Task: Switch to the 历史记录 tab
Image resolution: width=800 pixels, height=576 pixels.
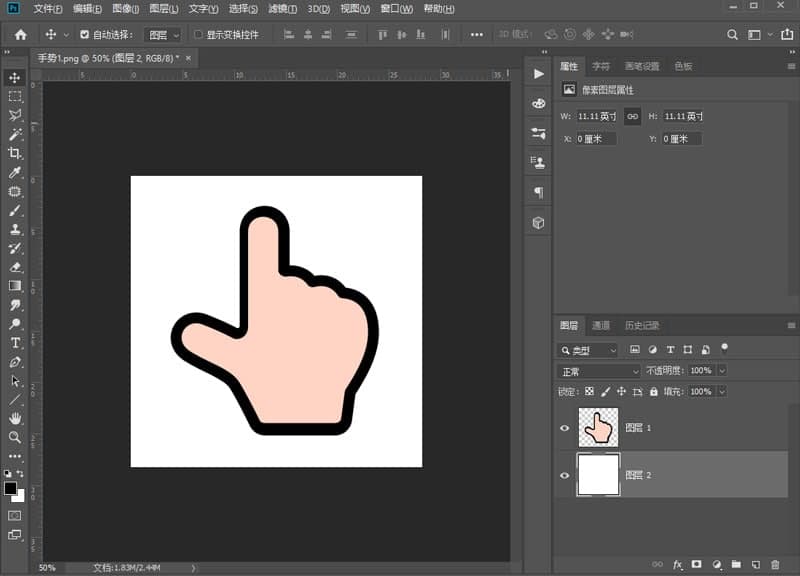Action: click(x=642, y=326)
